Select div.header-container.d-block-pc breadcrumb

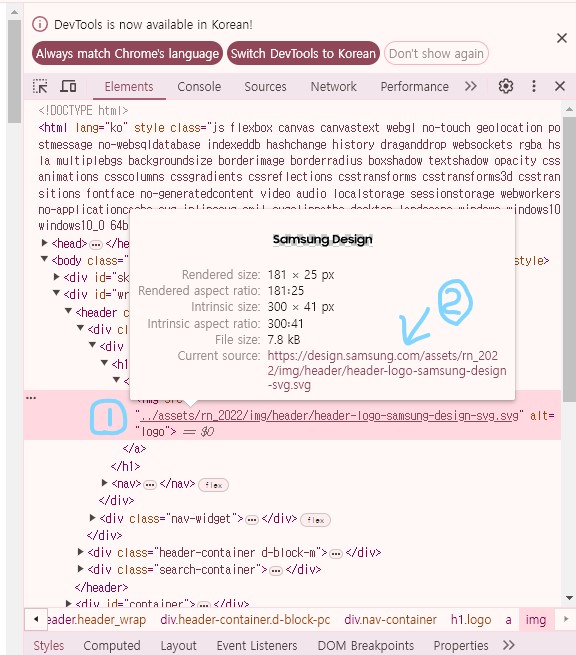pos(245,620)
